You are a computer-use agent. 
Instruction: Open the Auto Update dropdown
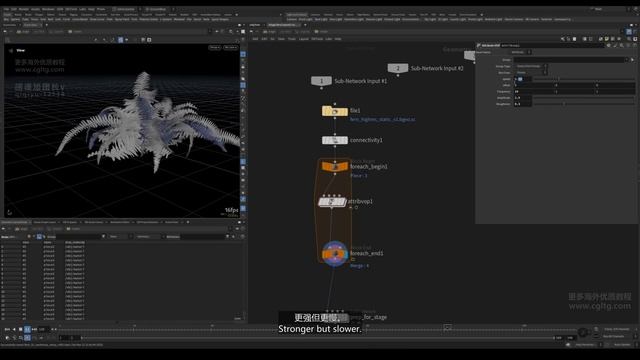pos(624,345)
